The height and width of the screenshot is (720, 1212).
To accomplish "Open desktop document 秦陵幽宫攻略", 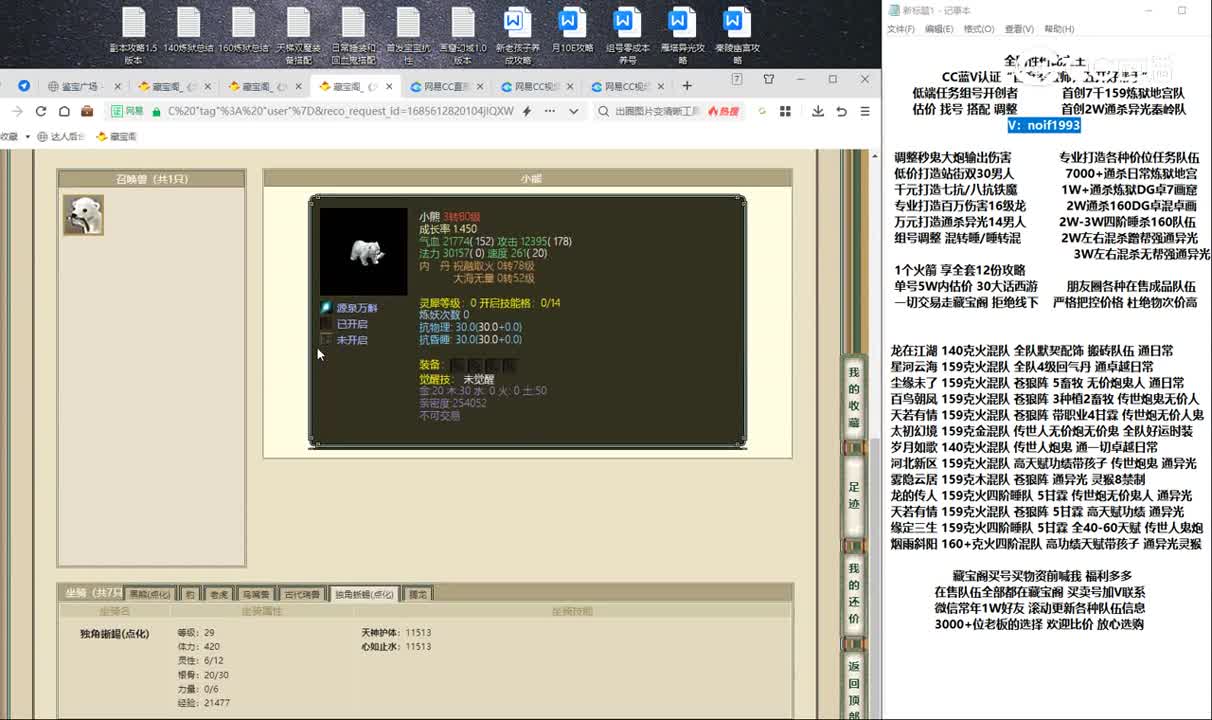I will click(737, 36).
